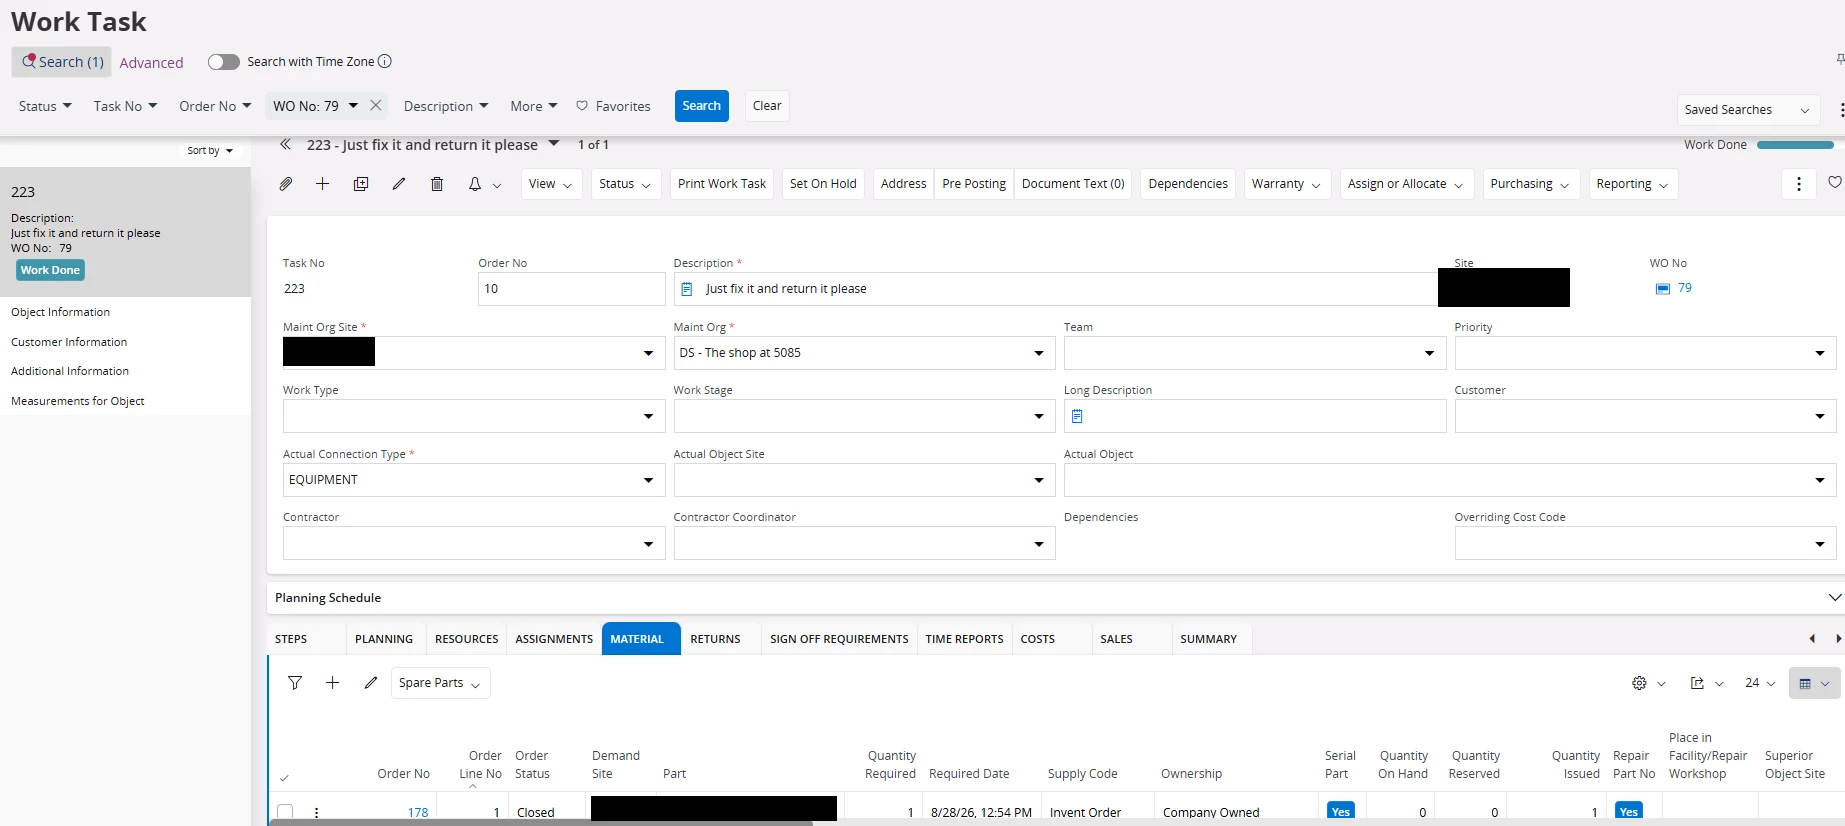Screen dimensions: 1845x826
Task: Open the saved searches overflow menu
Action: (1841, 110)
